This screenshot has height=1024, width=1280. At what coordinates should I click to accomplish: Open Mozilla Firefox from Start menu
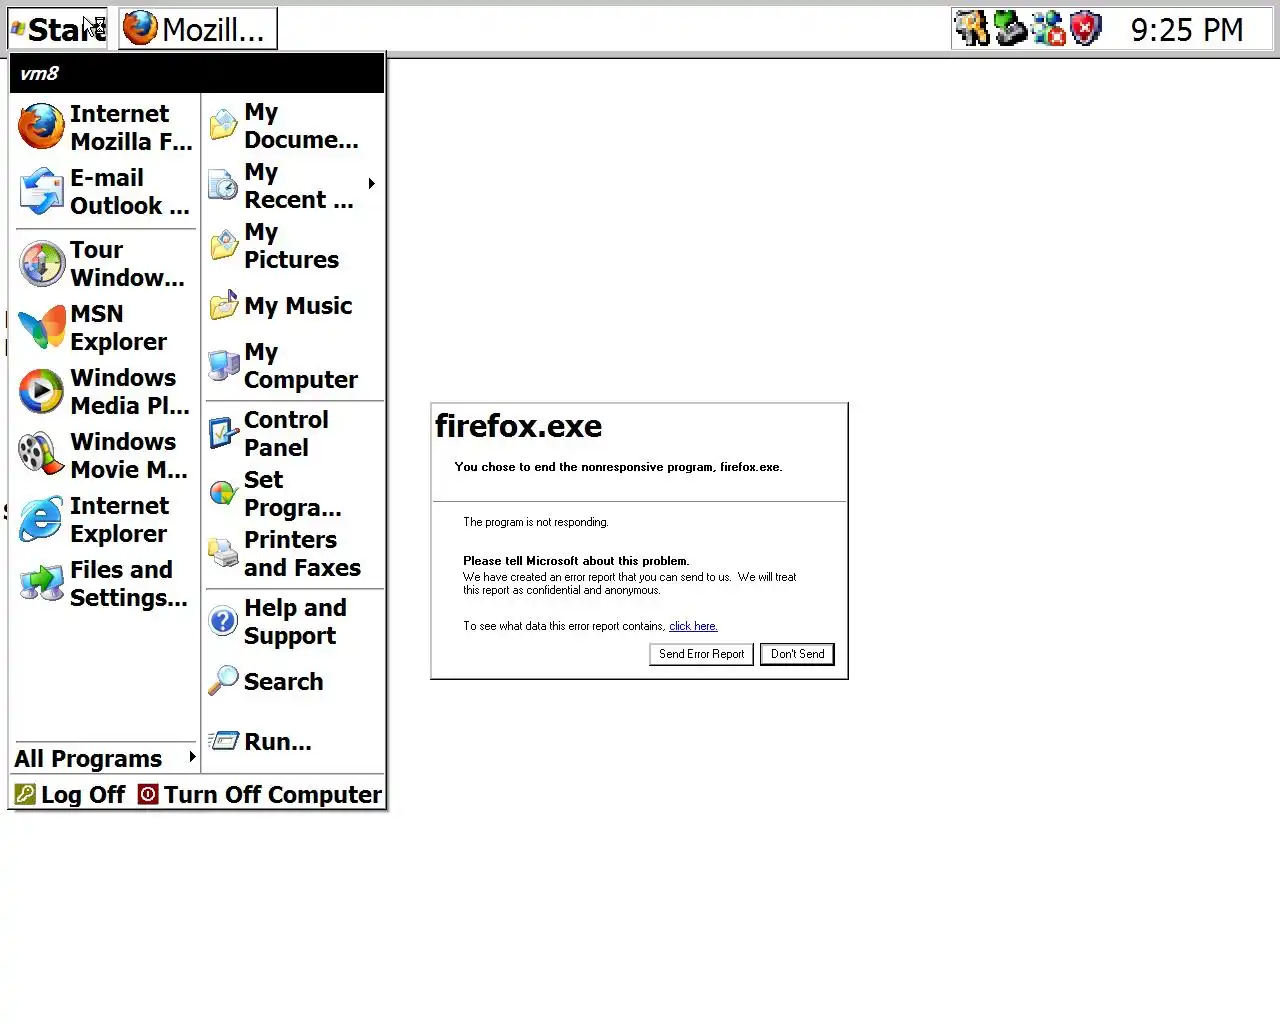[105, 128]
